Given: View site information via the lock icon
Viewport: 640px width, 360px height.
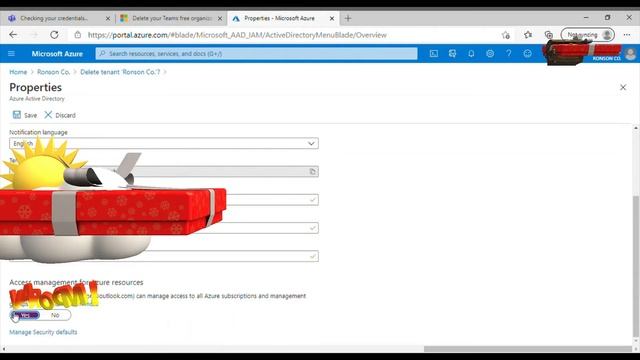Looking at the screenshot, I should (78, 35).
